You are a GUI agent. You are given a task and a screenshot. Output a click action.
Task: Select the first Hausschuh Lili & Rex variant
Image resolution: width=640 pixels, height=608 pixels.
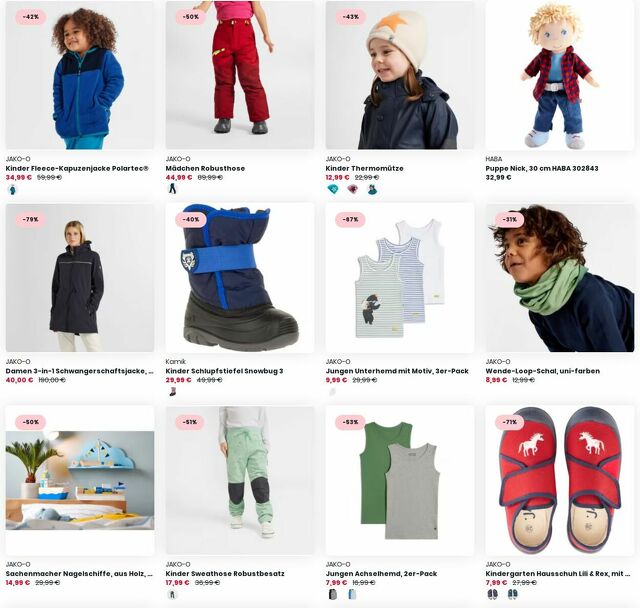[x=493, y=595]
